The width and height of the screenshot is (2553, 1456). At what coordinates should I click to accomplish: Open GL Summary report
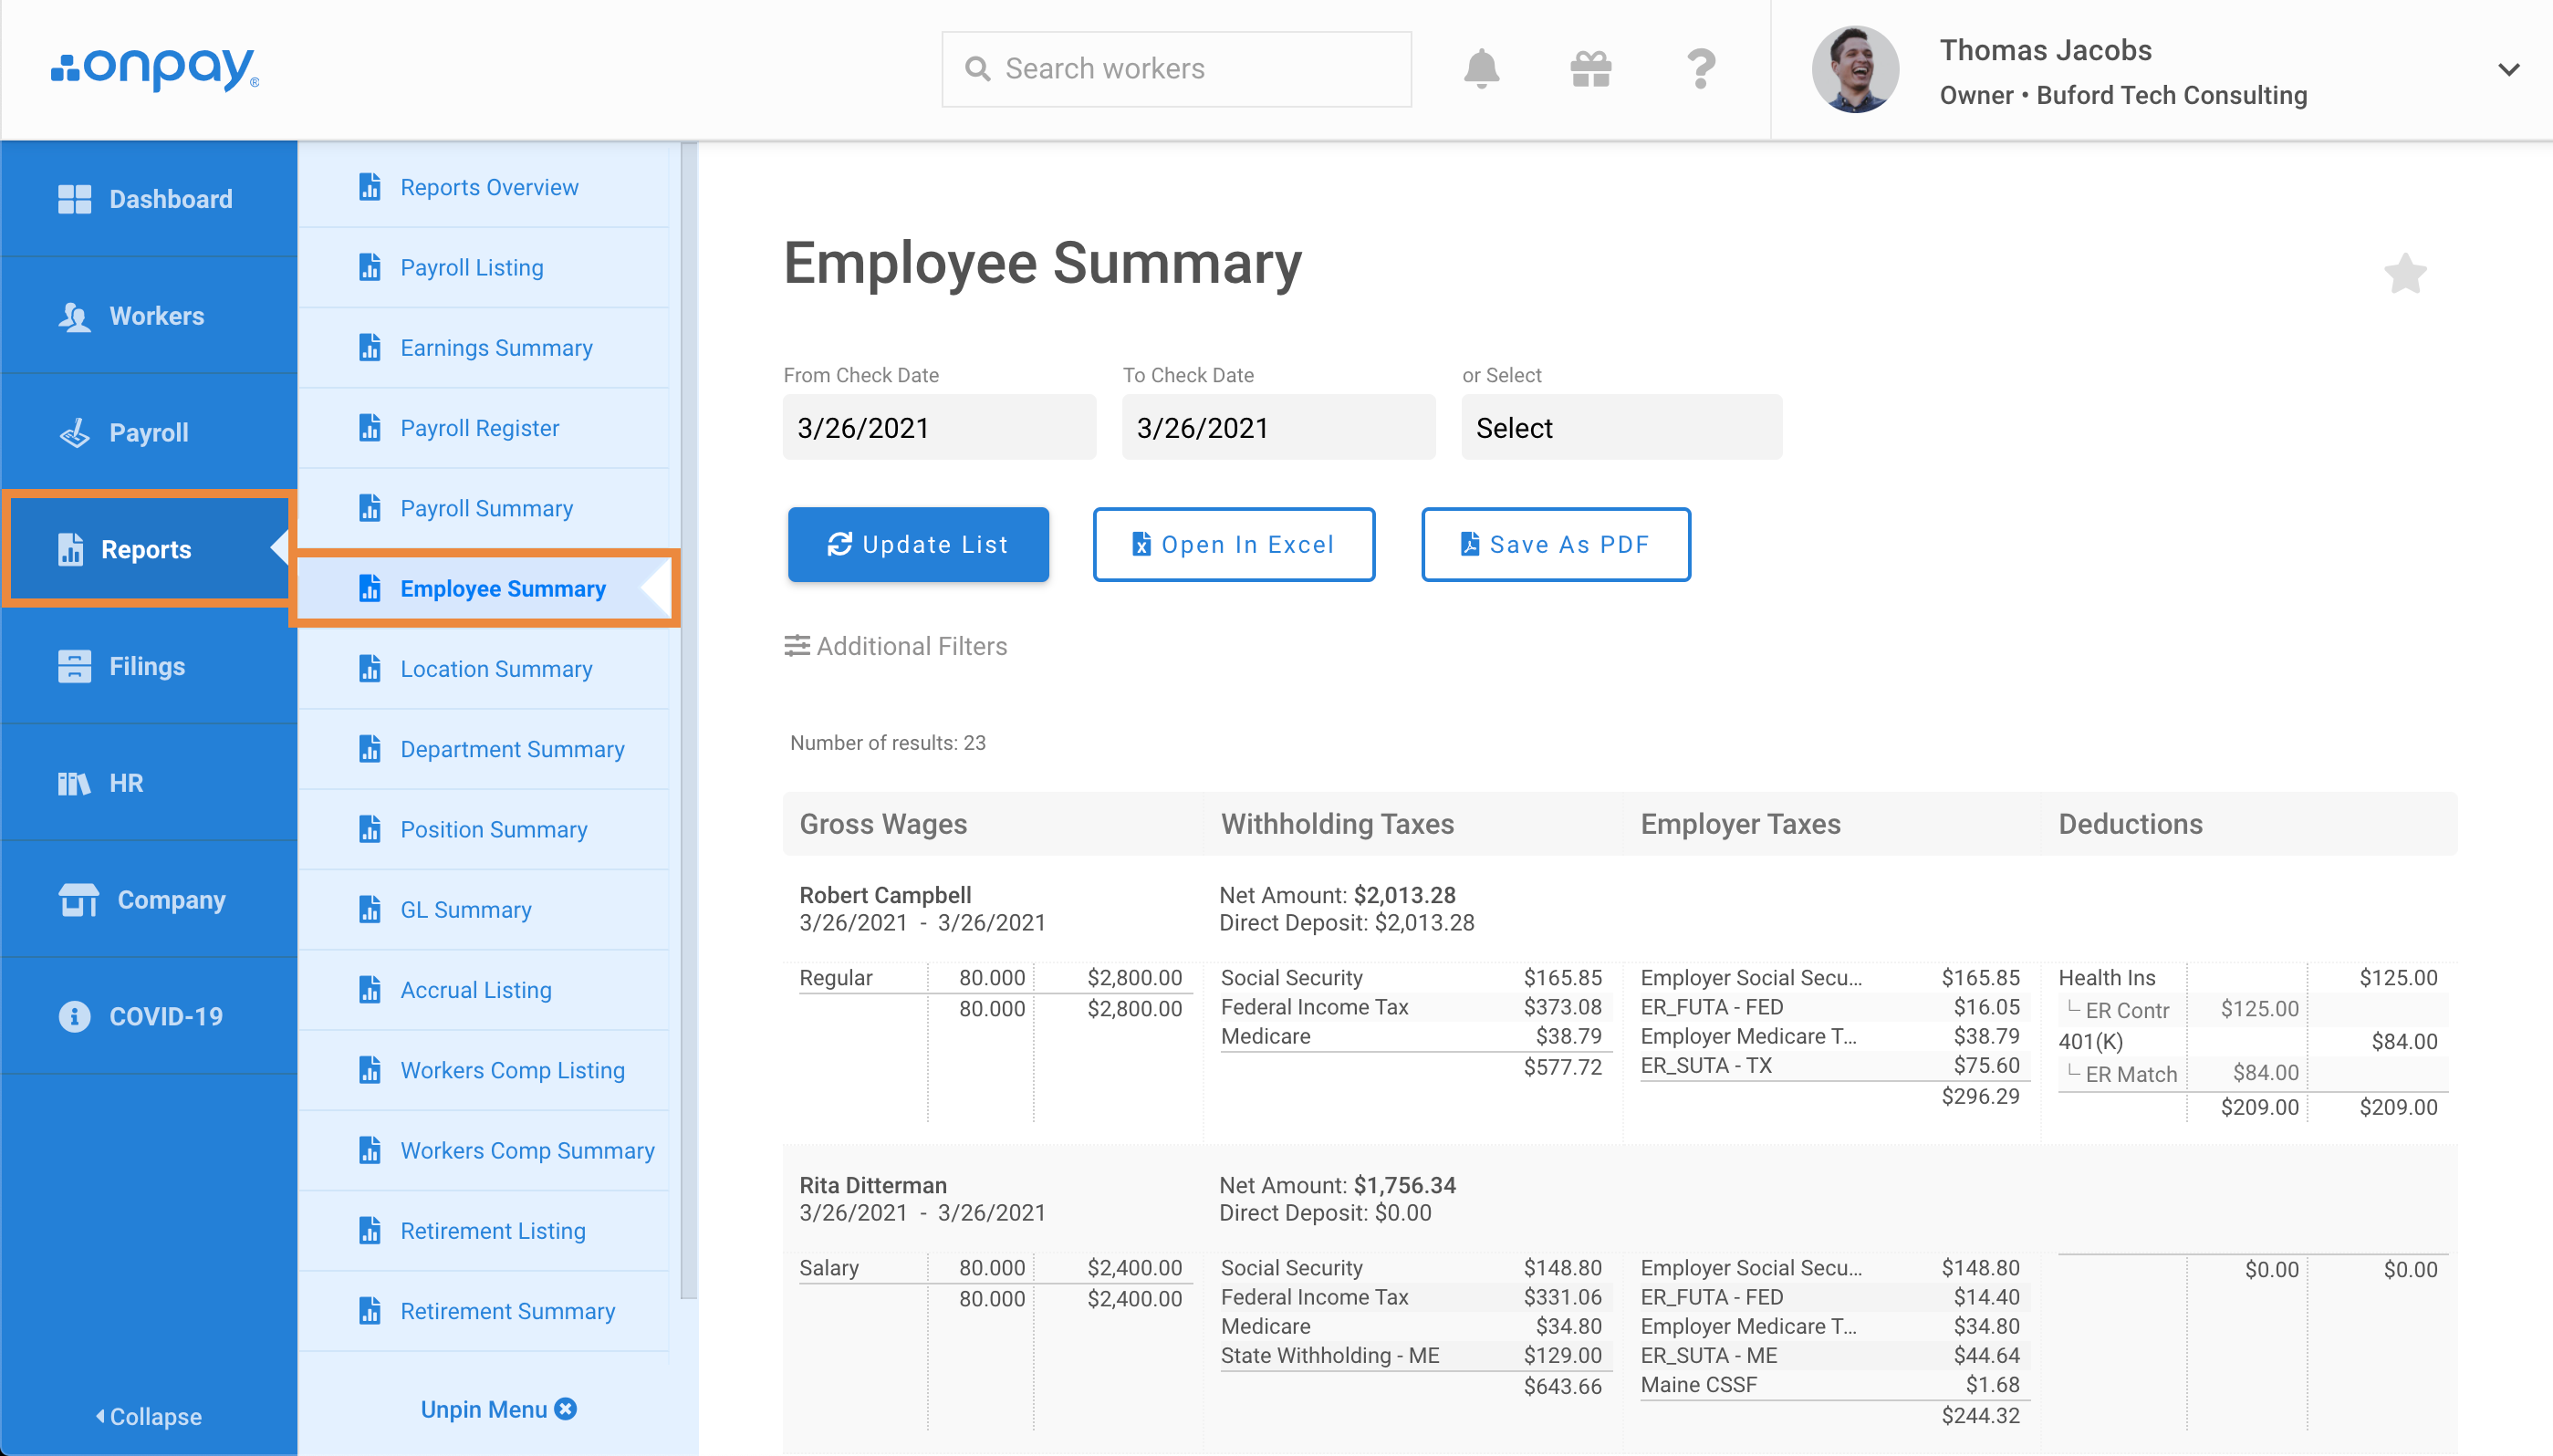click(x=484, y=909)
